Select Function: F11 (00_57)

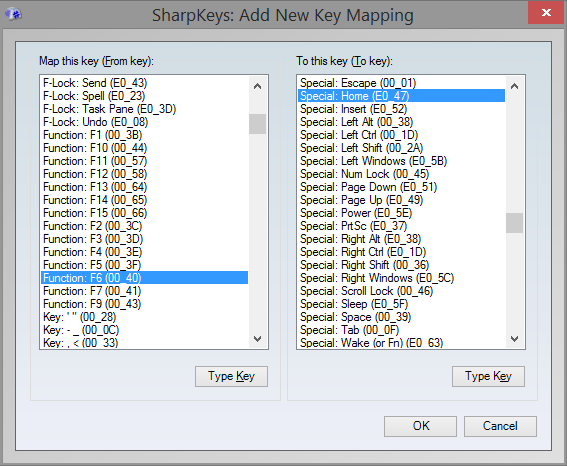(144, 161)
